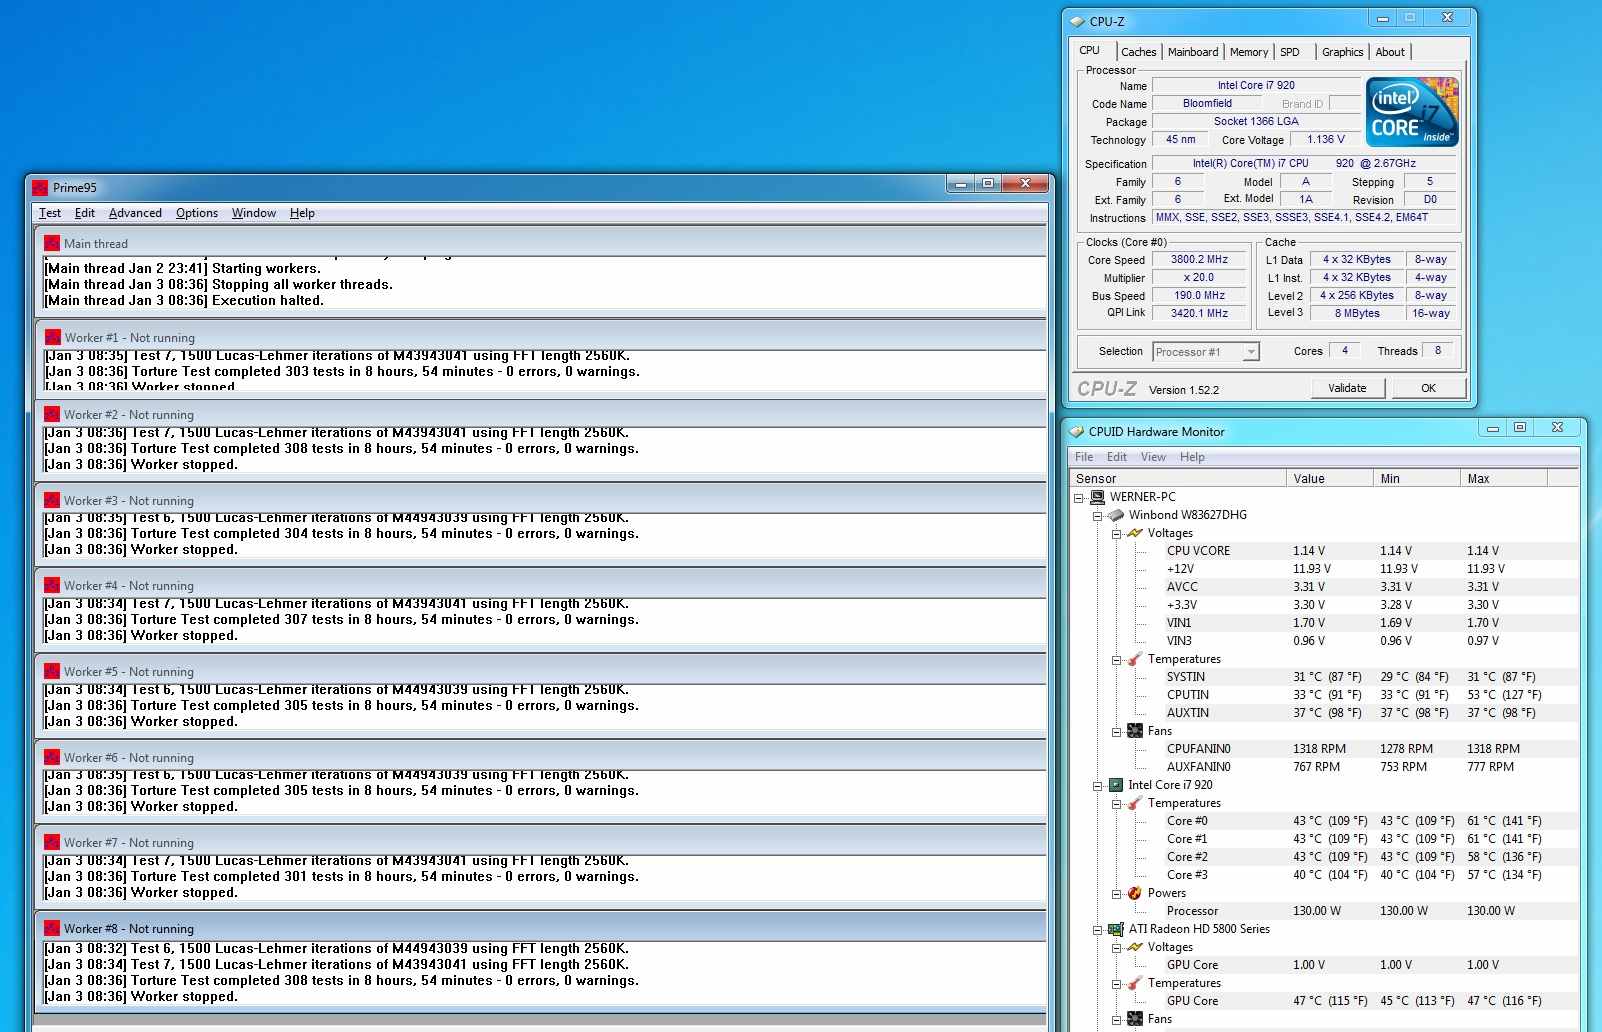Select the GPU Core voltage row
Viewport: 1602px width, 1032px height.
point(1325,965)
